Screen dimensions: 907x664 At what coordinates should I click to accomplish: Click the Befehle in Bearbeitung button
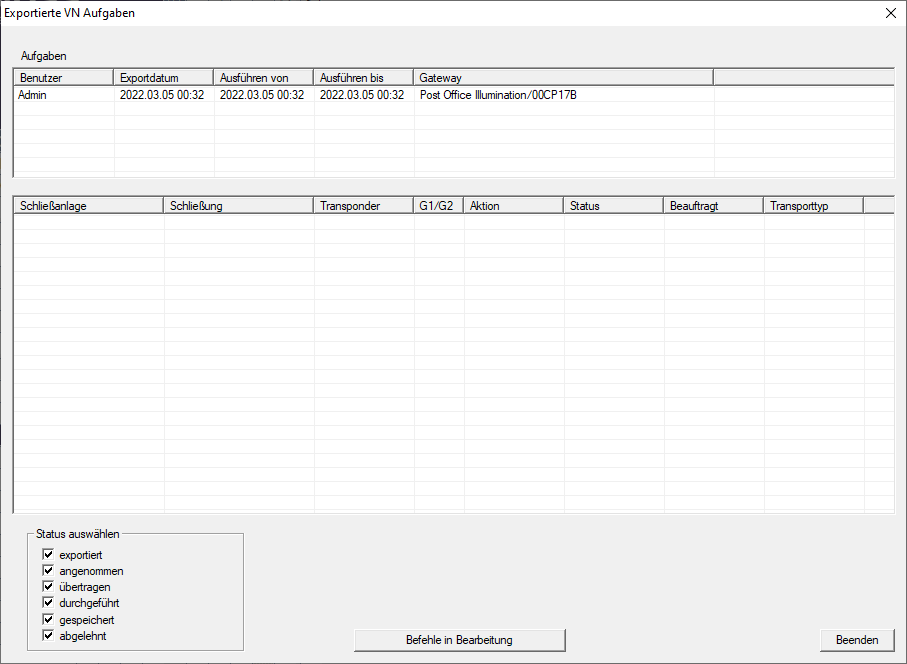tap(460, 640)
